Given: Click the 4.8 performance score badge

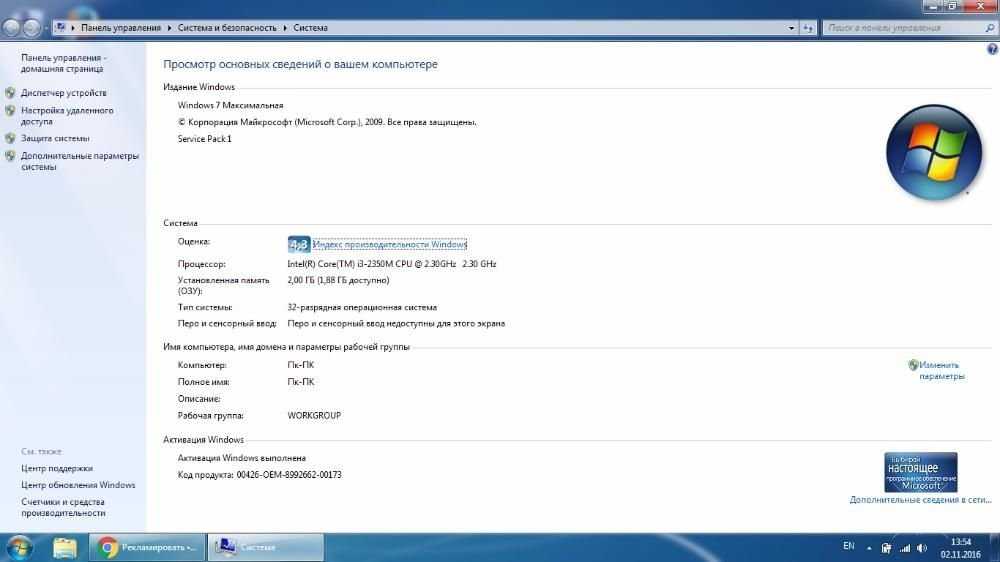Looking at the screenshot, I should pyautogui.click(x=298, y=244).
